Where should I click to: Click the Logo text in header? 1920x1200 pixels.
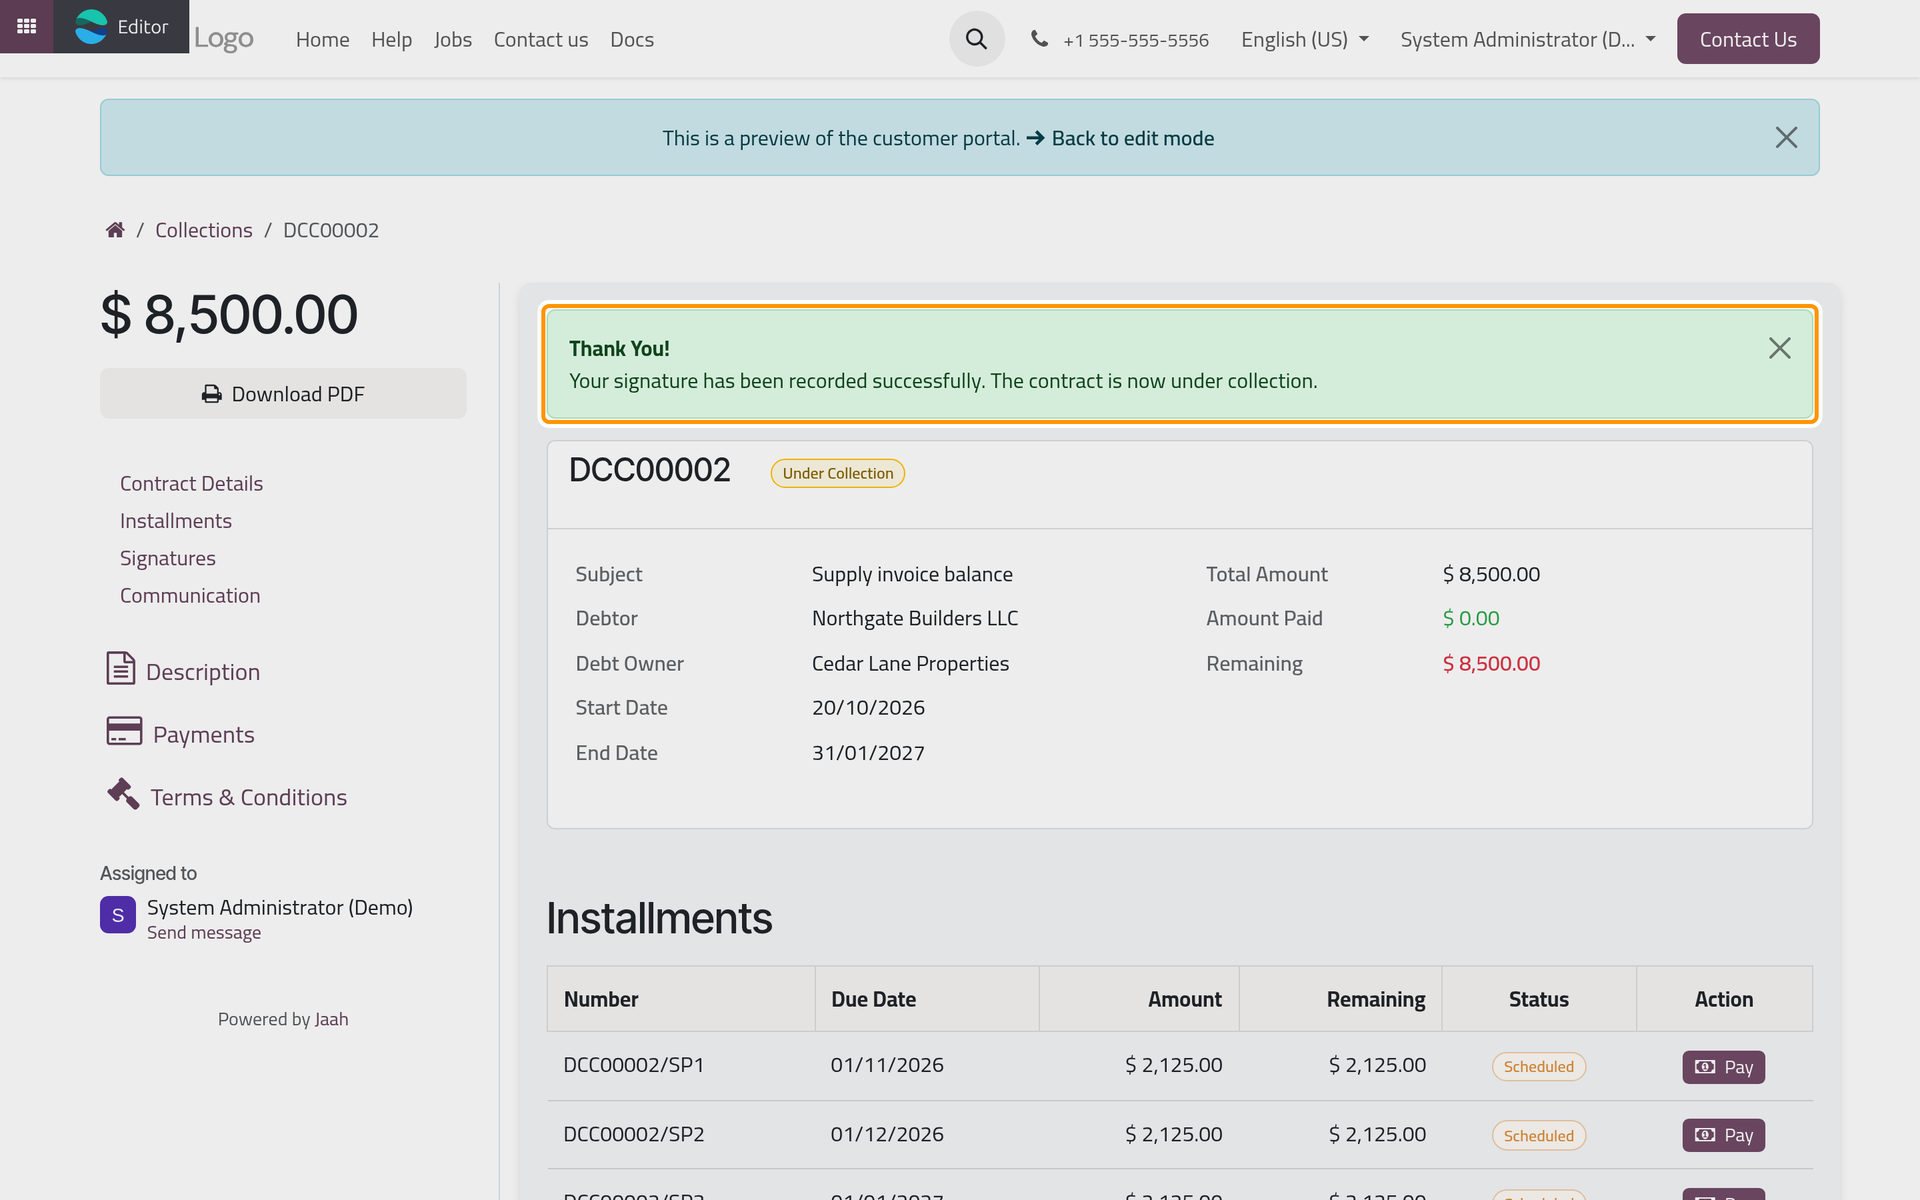pyautogui.click(x=223, y=38)
